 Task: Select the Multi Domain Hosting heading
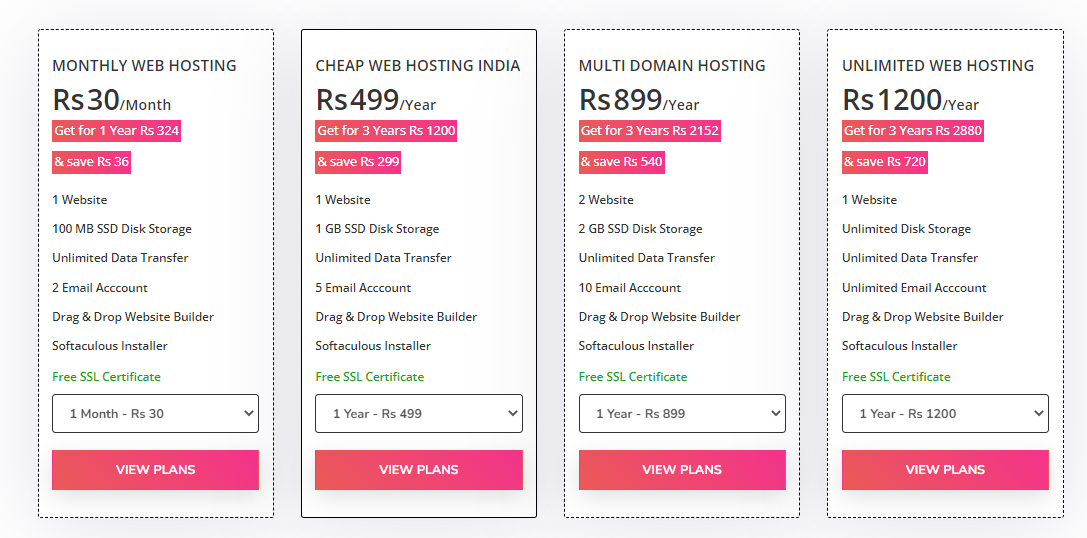tap(672, 66)
